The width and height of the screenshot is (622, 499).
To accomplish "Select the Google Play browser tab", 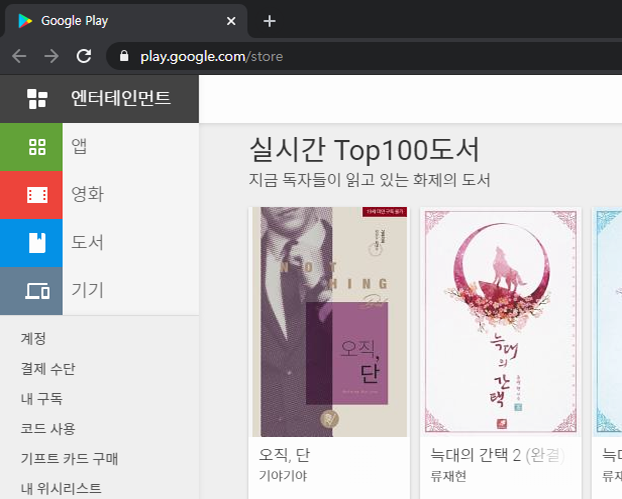I will point(124,21).
